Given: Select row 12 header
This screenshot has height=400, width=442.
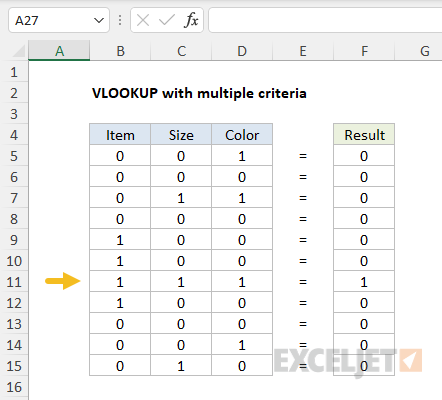Looking at the screenshot, I should click(x=14, y=303).
